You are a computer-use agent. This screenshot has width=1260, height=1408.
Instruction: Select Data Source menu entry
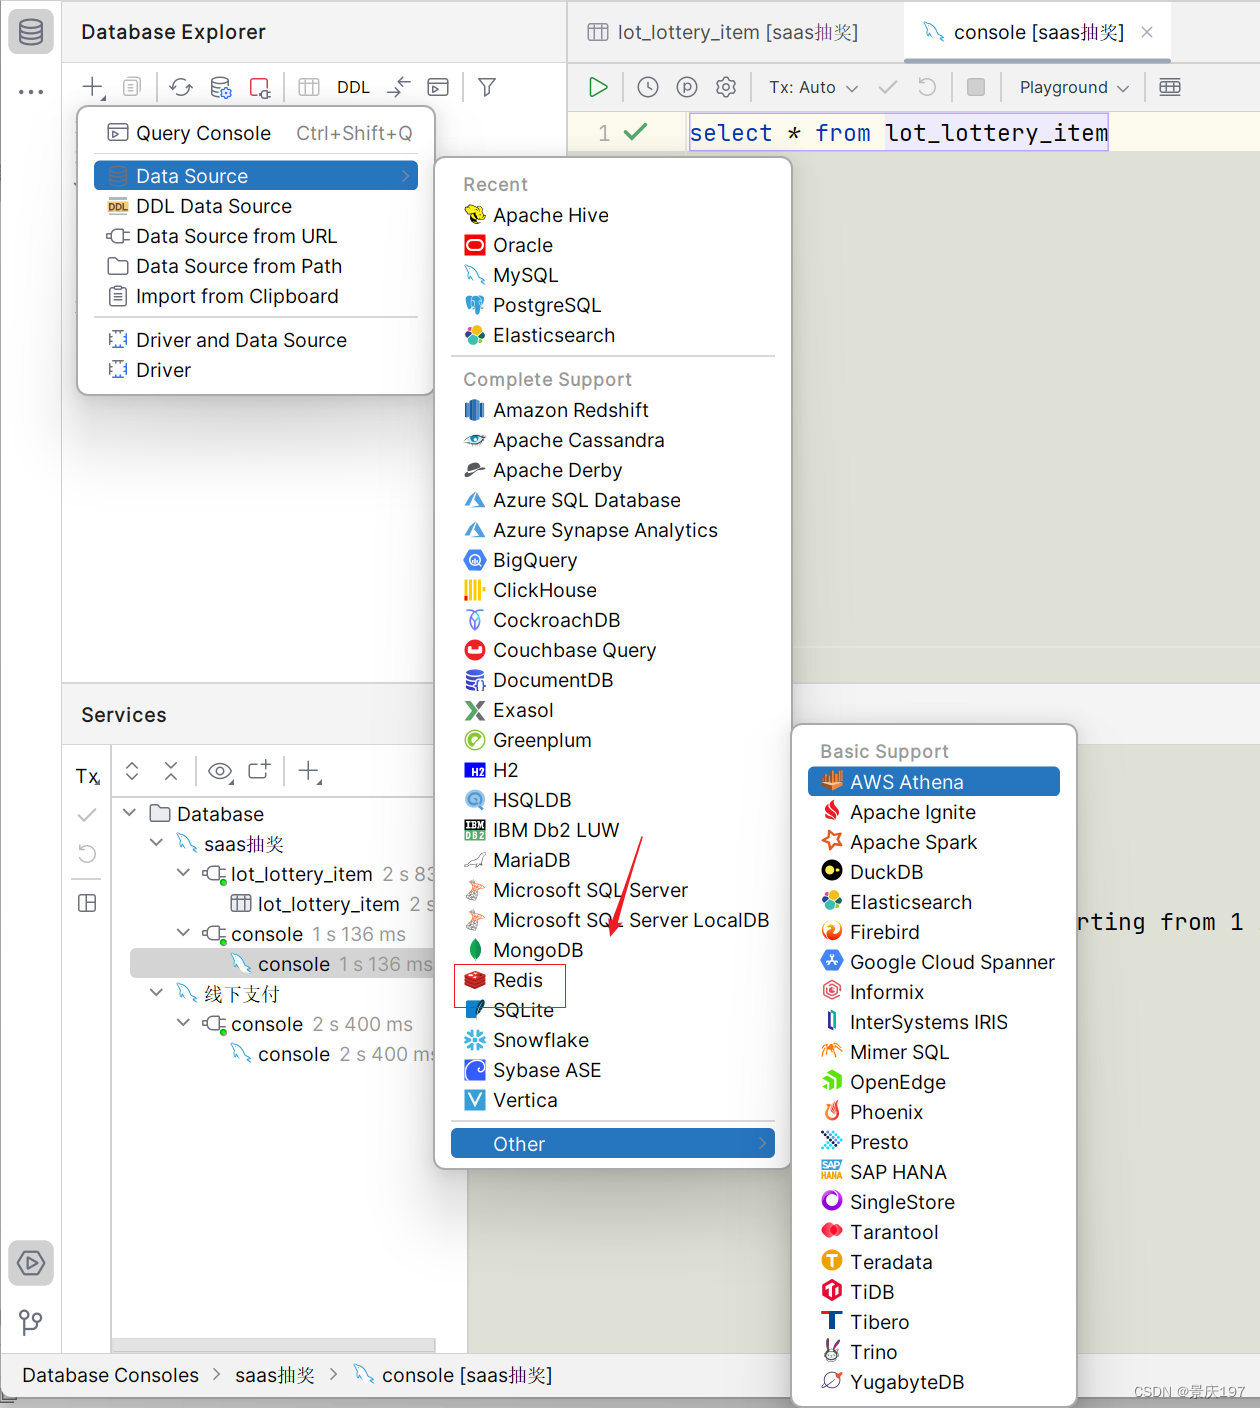pyautogui.click(x=256, y=176)
